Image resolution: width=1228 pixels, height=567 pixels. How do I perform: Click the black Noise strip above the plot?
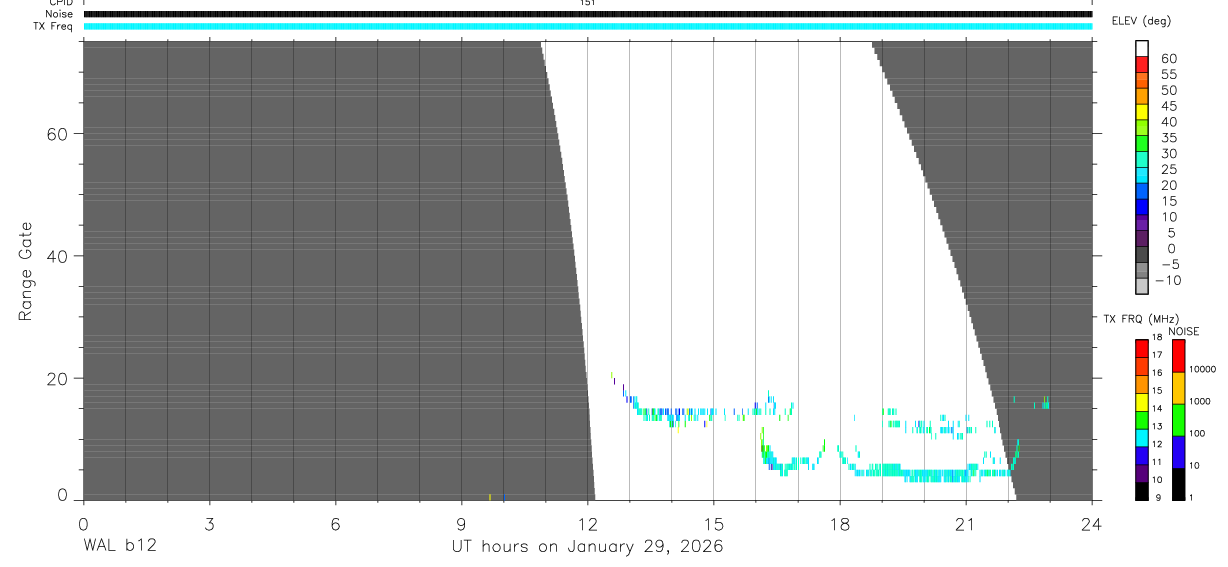click(x=587, y=14)
